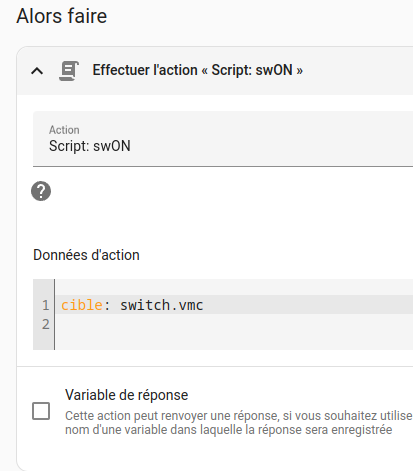Click the Données d'action section label
Screen dimensions: 413x471
(86, 255)
